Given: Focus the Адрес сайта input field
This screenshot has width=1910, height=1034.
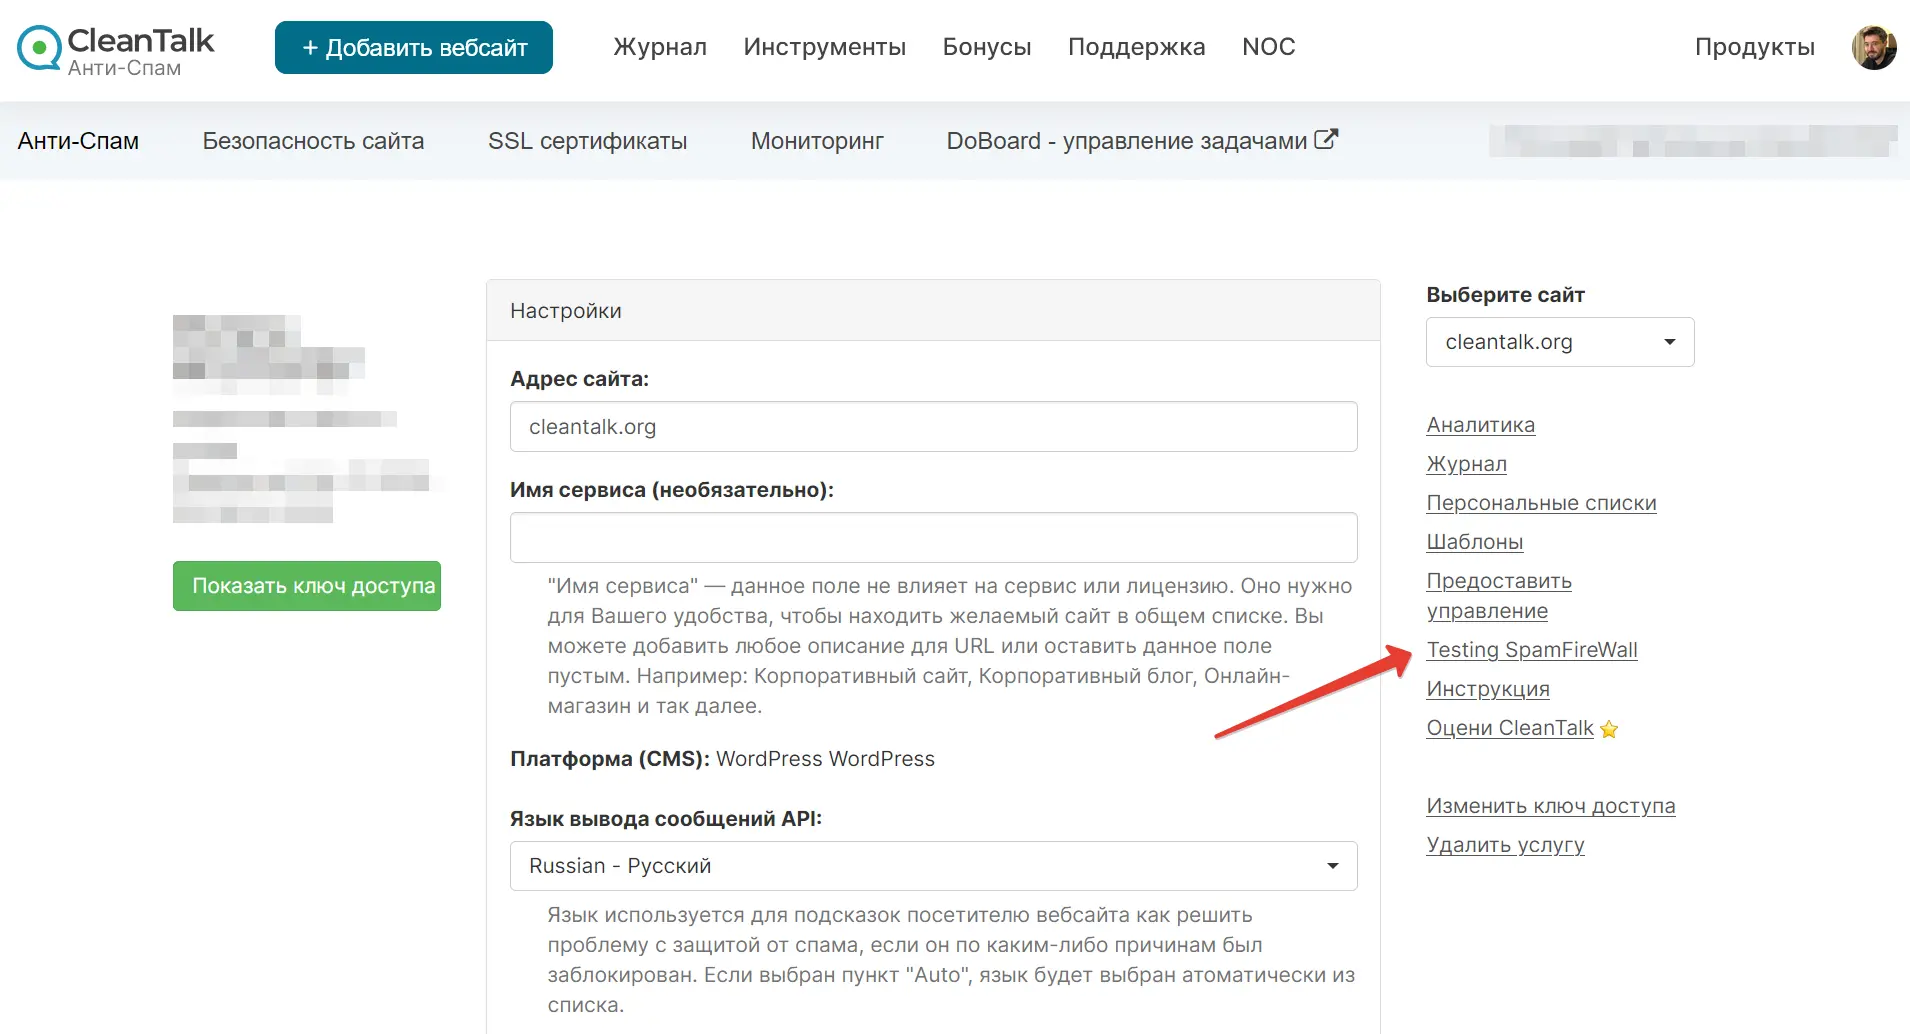Looking at the screenshot, I should 934,427.
